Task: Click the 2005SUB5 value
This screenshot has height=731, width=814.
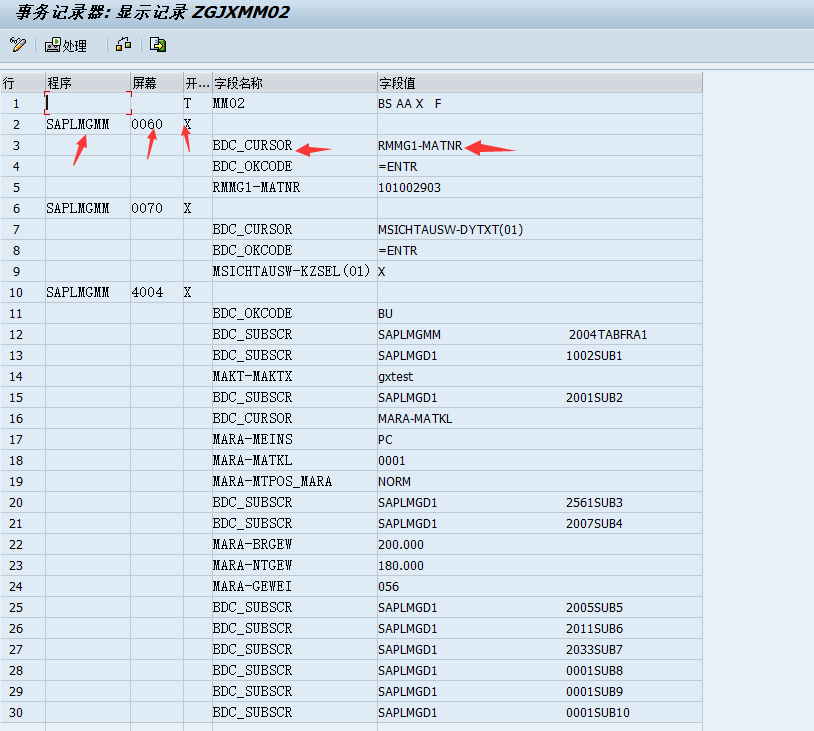Action: pos(594,608)
